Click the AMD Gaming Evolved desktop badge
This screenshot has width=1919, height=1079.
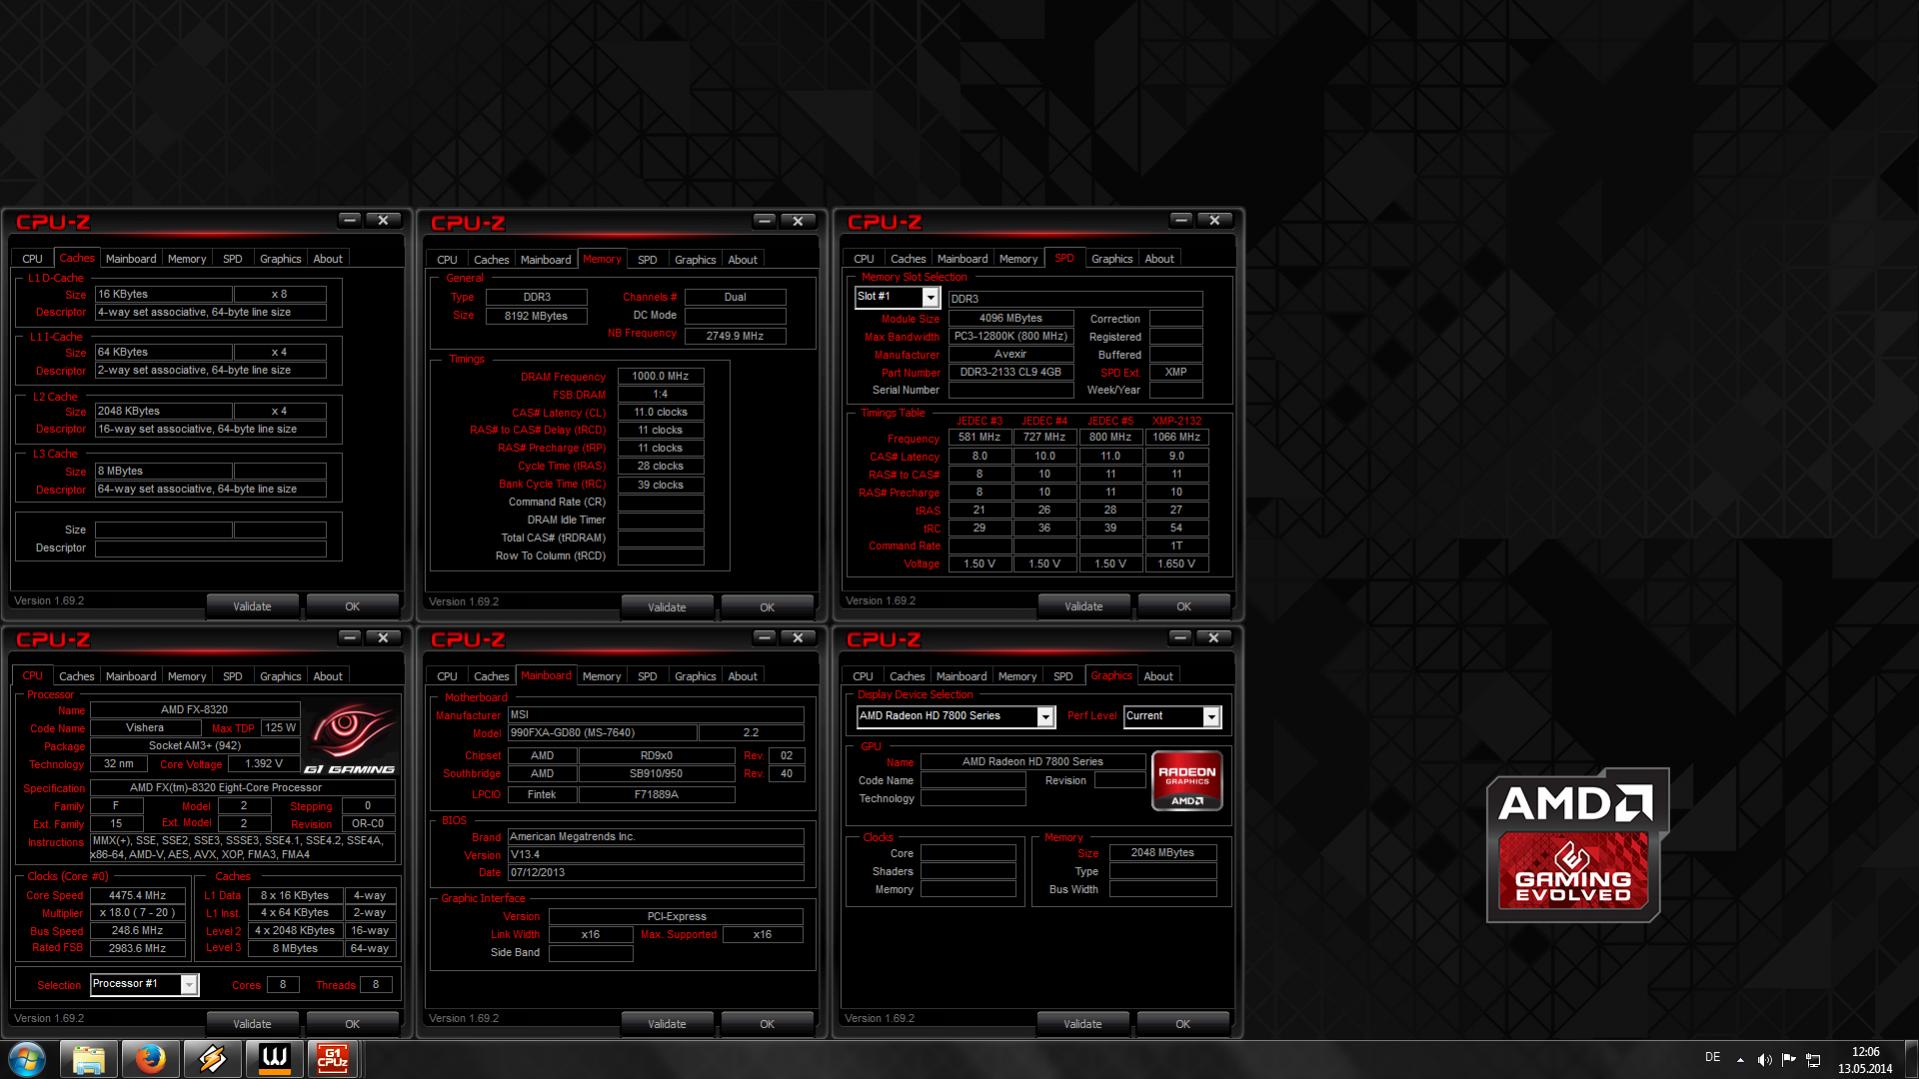point(1576,845)
